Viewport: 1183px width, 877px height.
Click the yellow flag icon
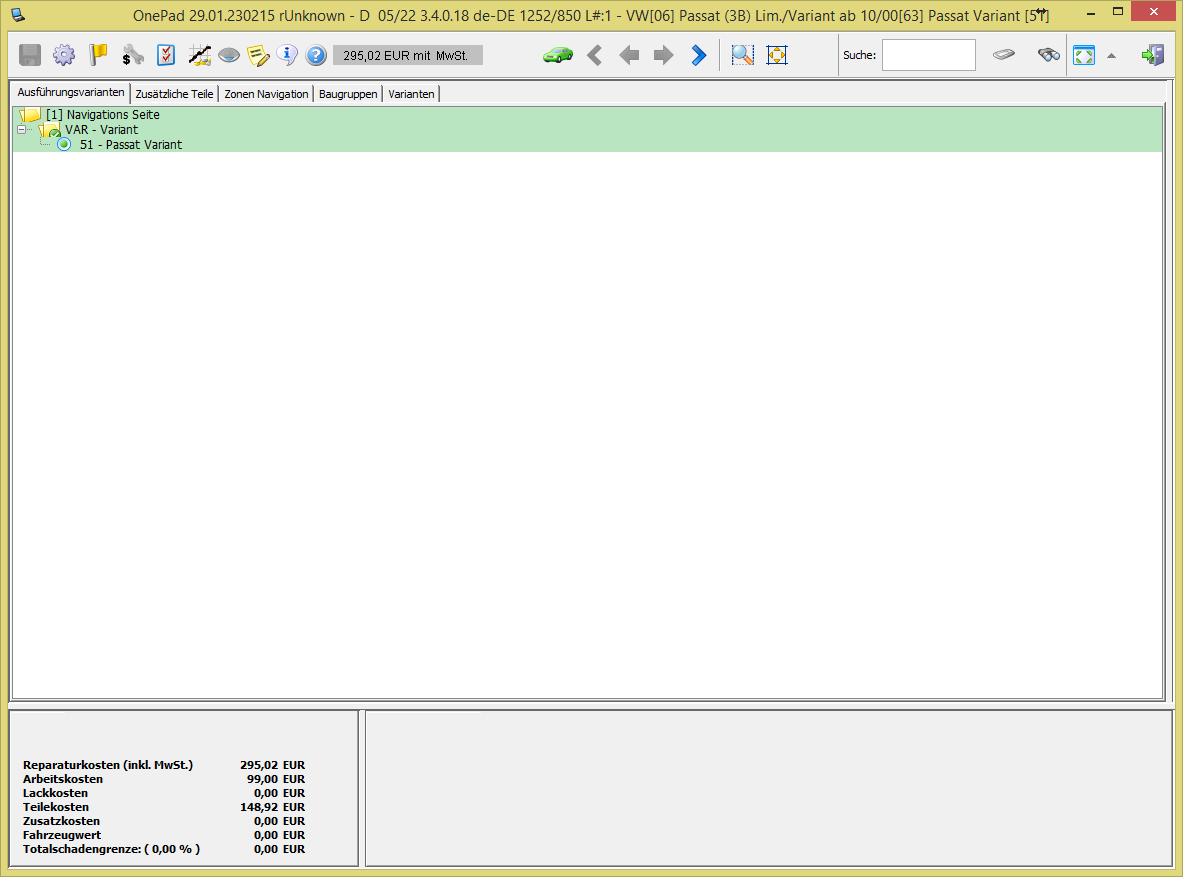[x=98, y=55]
